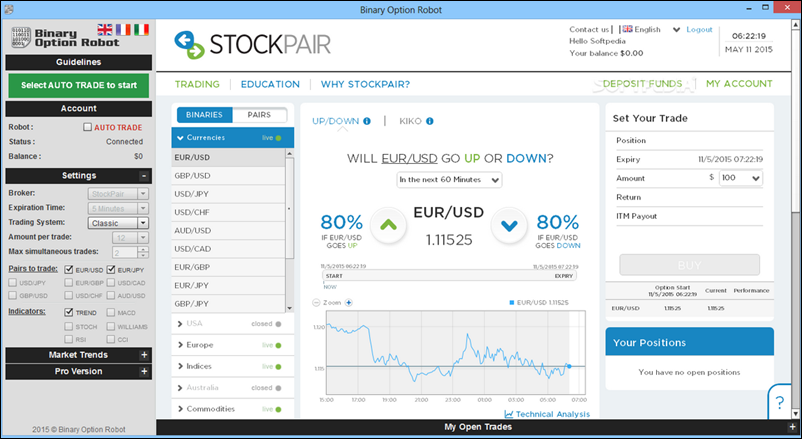Click Select AUTO TRADE to start button
802x439 pixels.
click(79, 85)
